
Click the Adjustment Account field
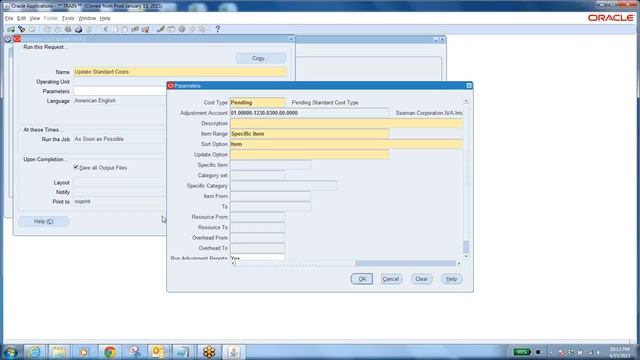click(309, 113)
